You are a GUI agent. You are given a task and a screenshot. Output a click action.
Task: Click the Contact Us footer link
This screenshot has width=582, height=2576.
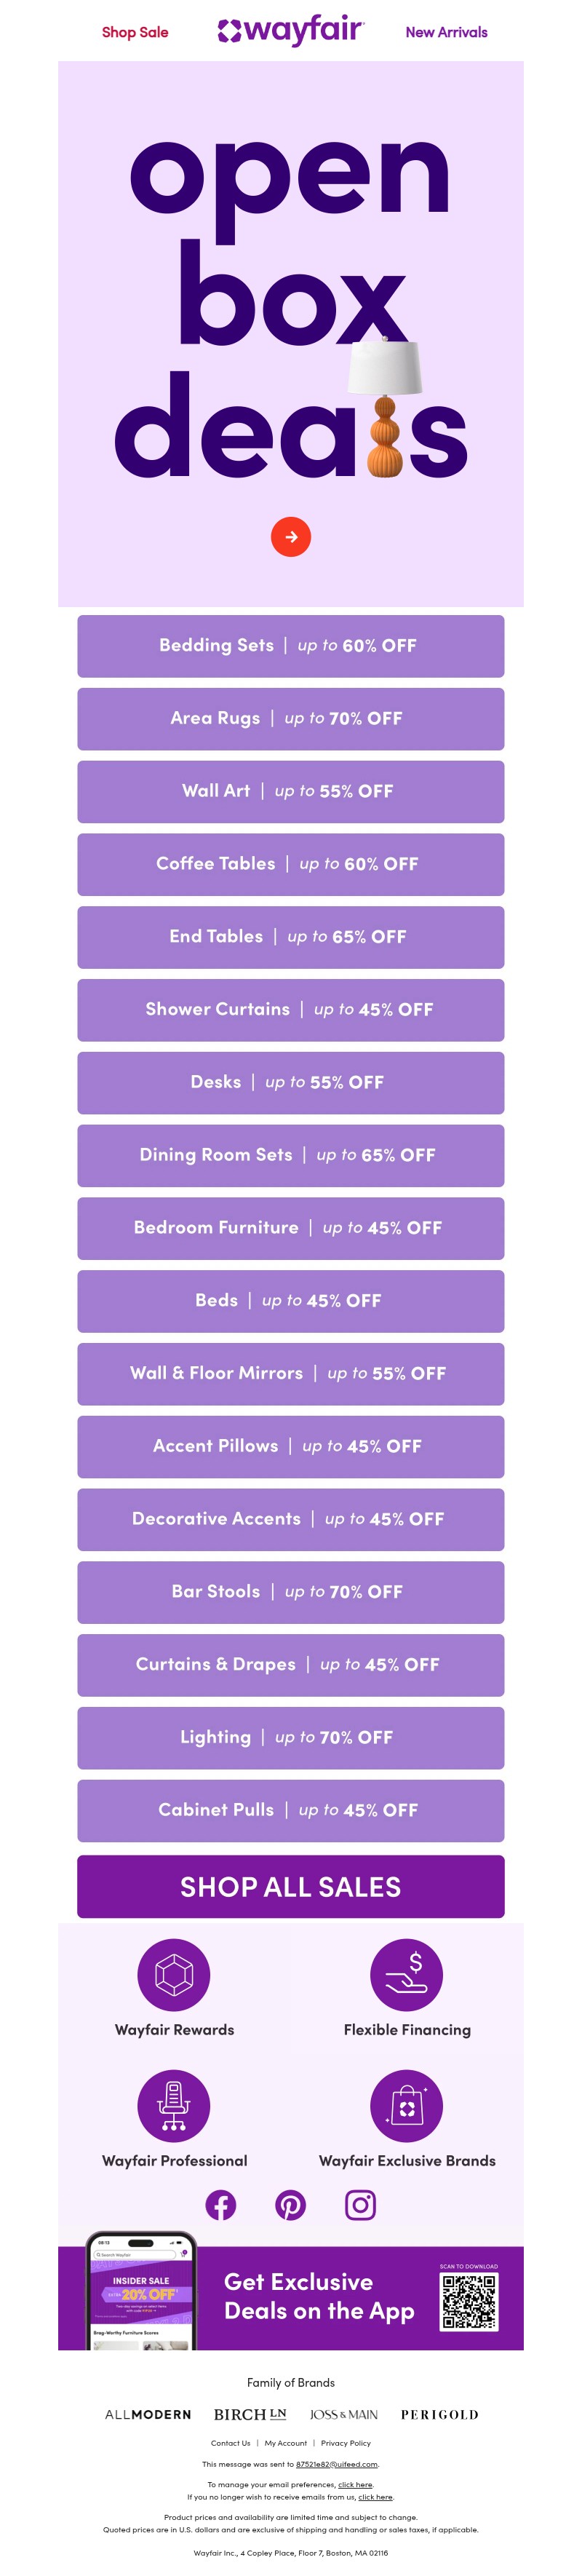(x=230, y=2443)
